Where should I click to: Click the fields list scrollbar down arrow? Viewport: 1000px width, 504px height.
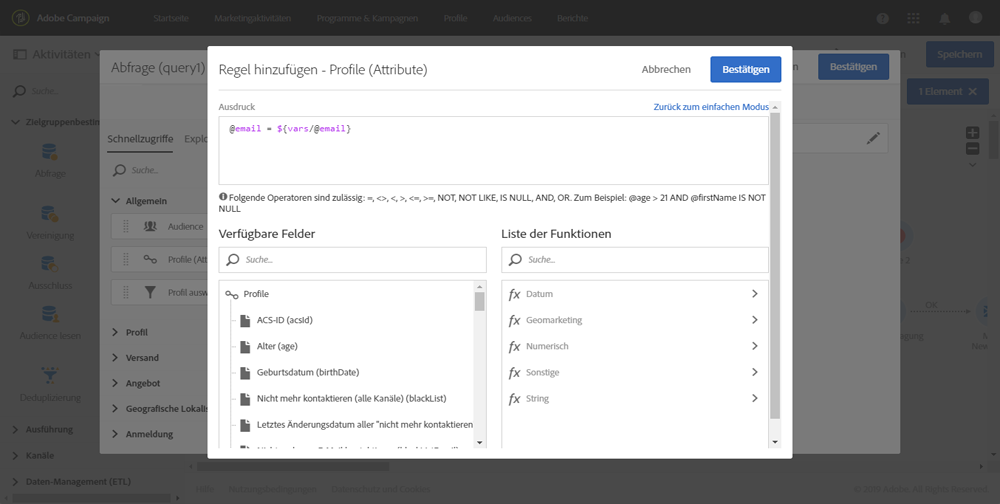(x=479, y=442)
